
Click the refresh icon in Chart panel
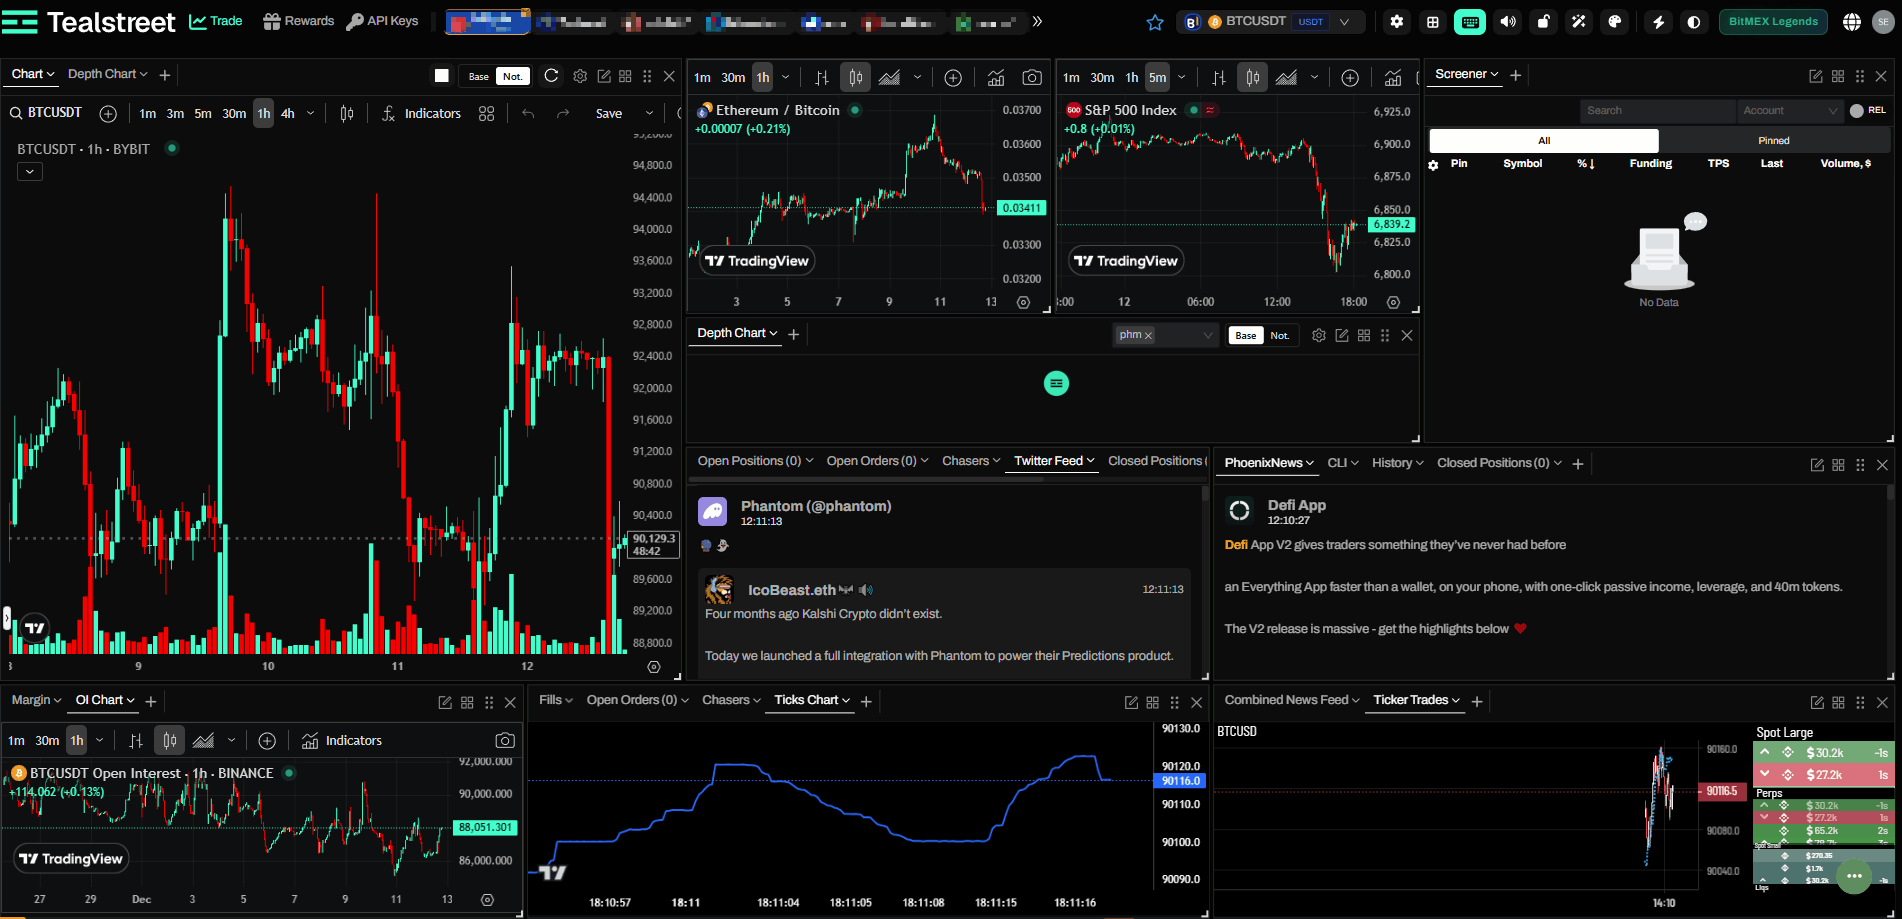click(551, 76)
